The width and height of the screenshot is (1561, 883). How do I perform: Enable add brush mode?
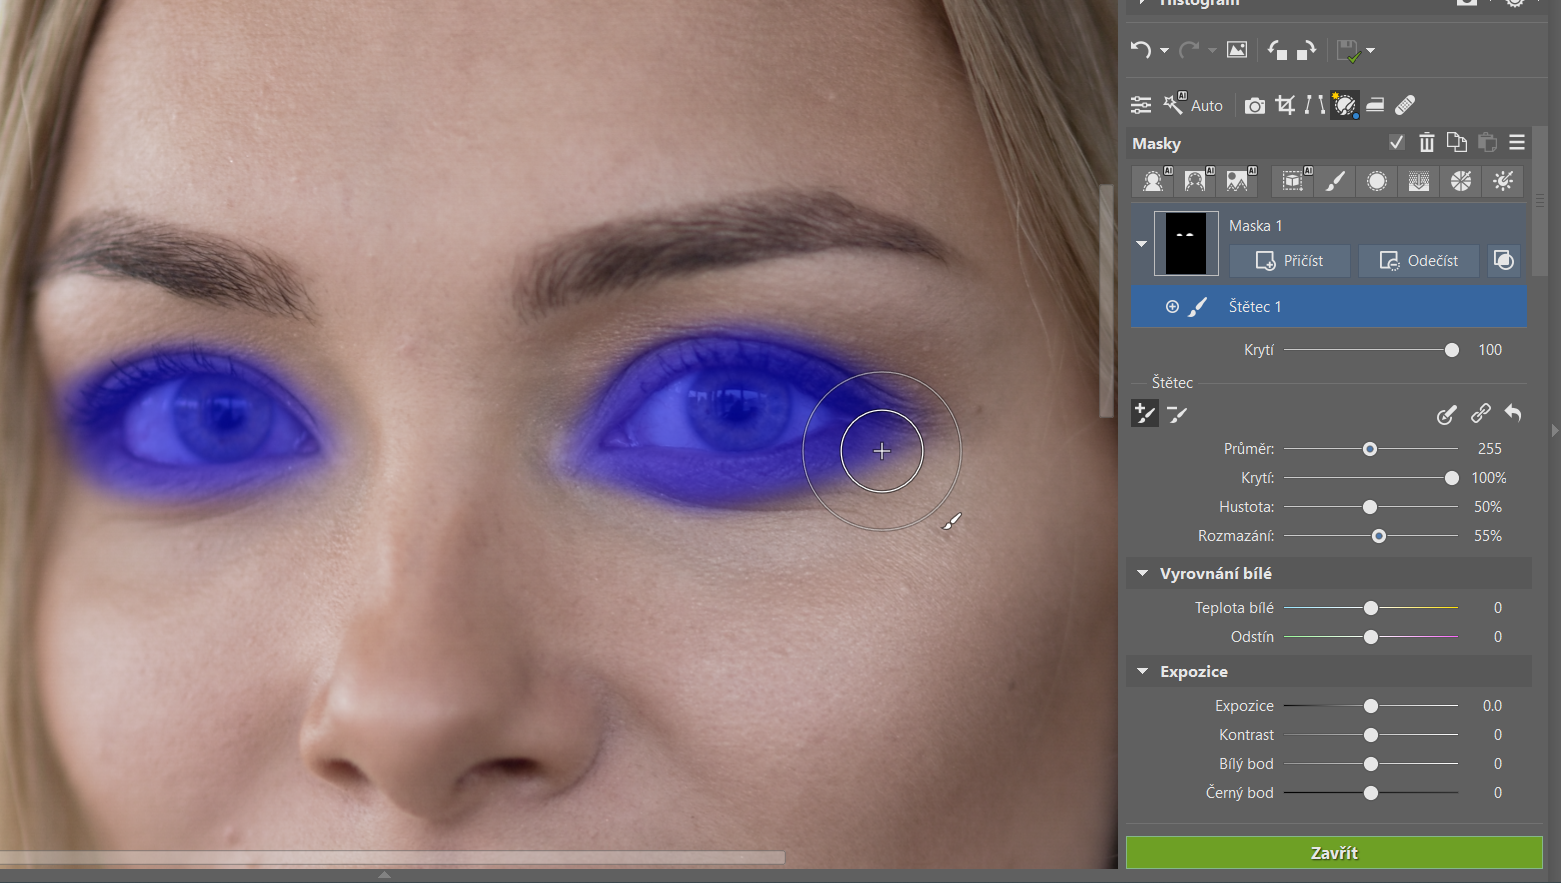coord(1144,414)
